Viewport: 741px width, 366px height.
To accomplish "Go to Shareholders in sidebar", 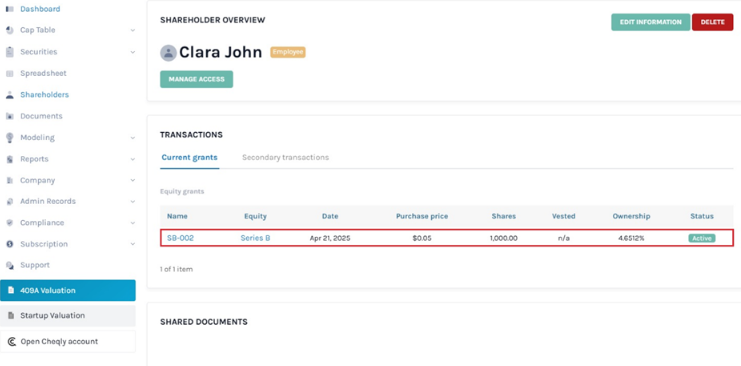I will pyautogui.click(x=44, y=95).
